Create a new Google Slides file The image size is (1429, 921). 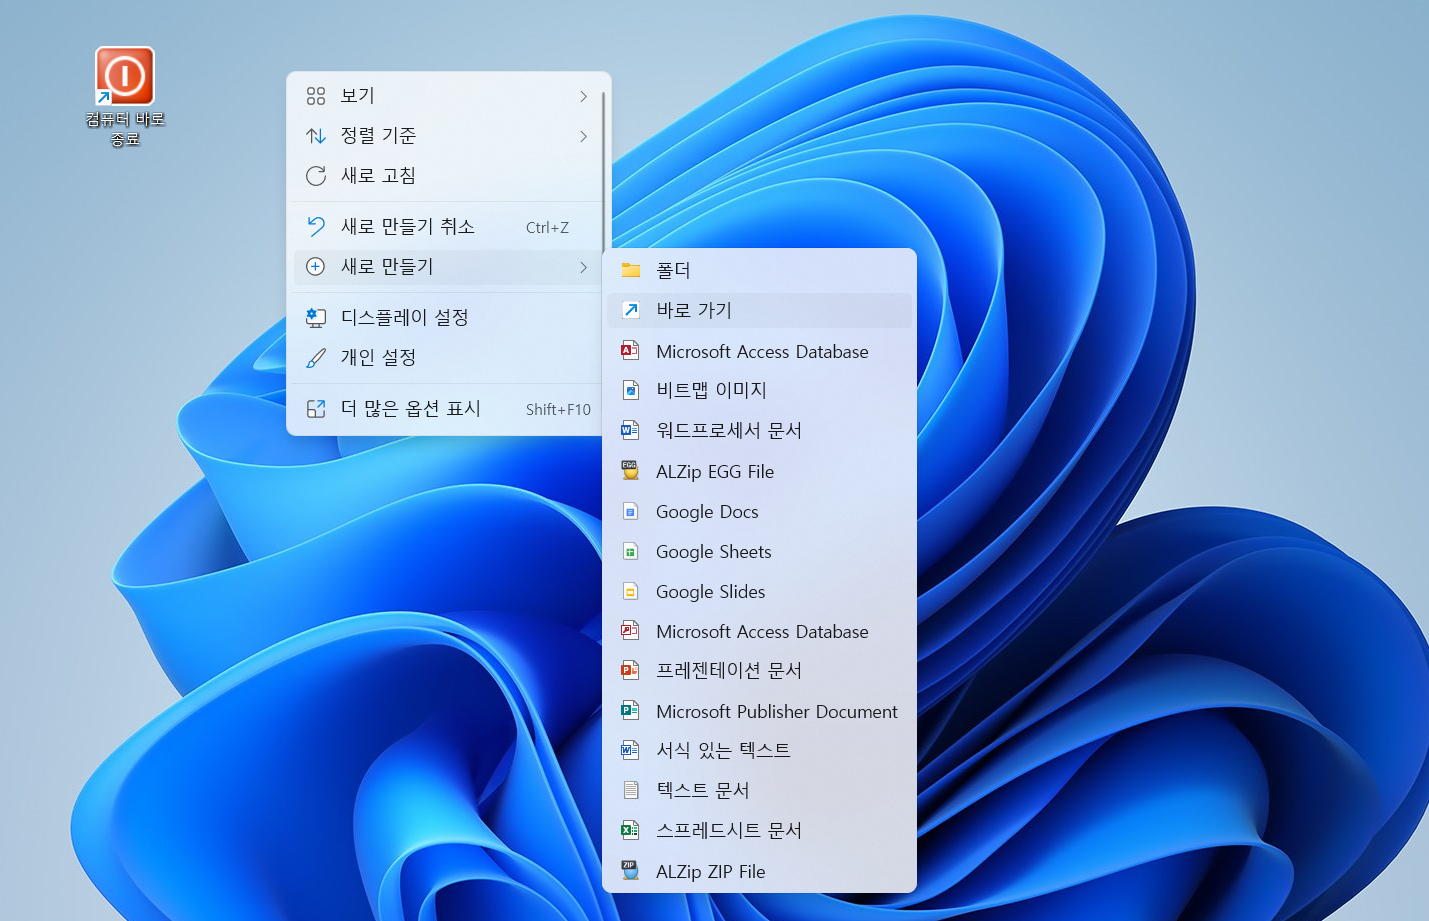759,591
